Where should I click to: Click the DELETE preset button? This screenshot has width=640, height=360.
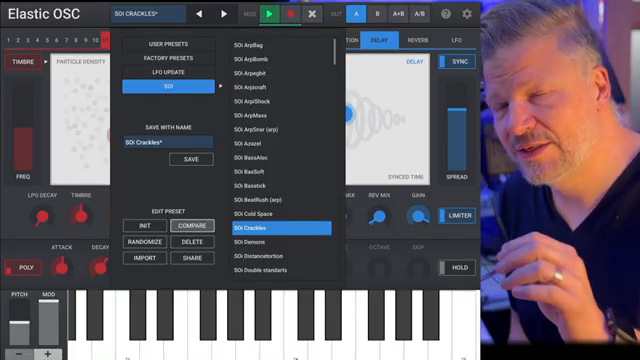tap(192, 242)
